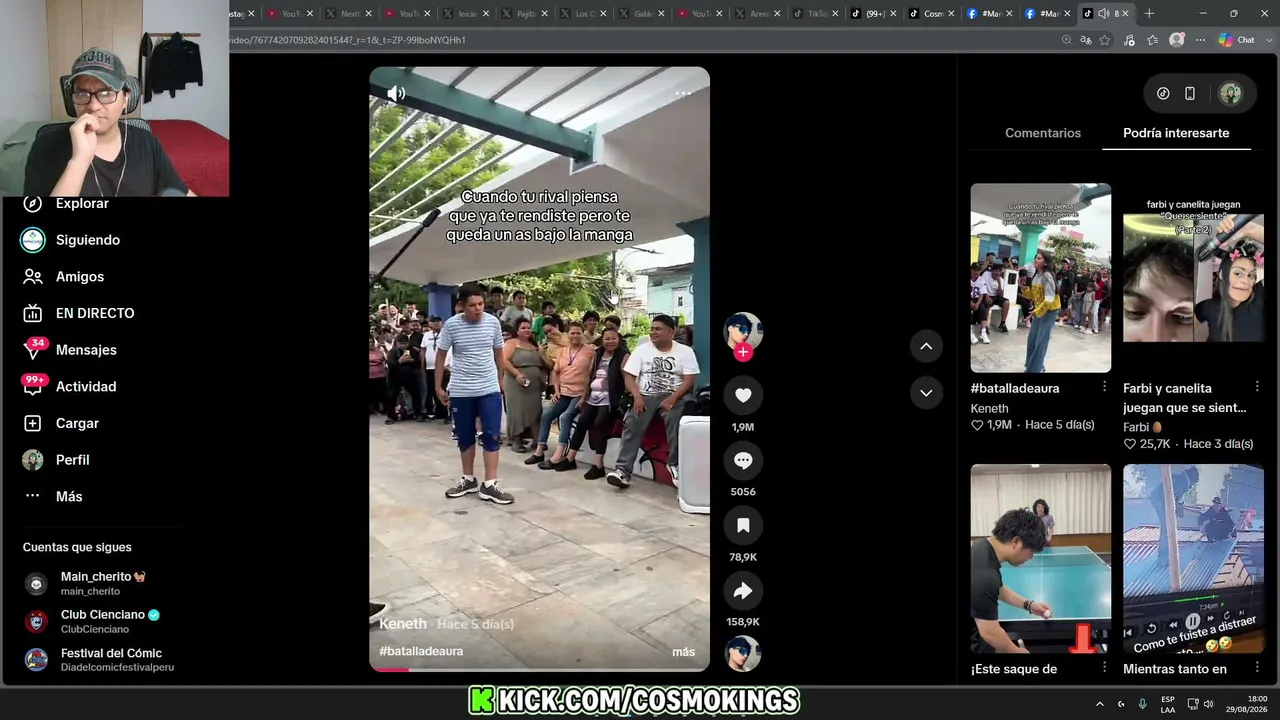Open the Cargar upload page
This screenshot has width=1280, height=720.
[x=77, y=423]
